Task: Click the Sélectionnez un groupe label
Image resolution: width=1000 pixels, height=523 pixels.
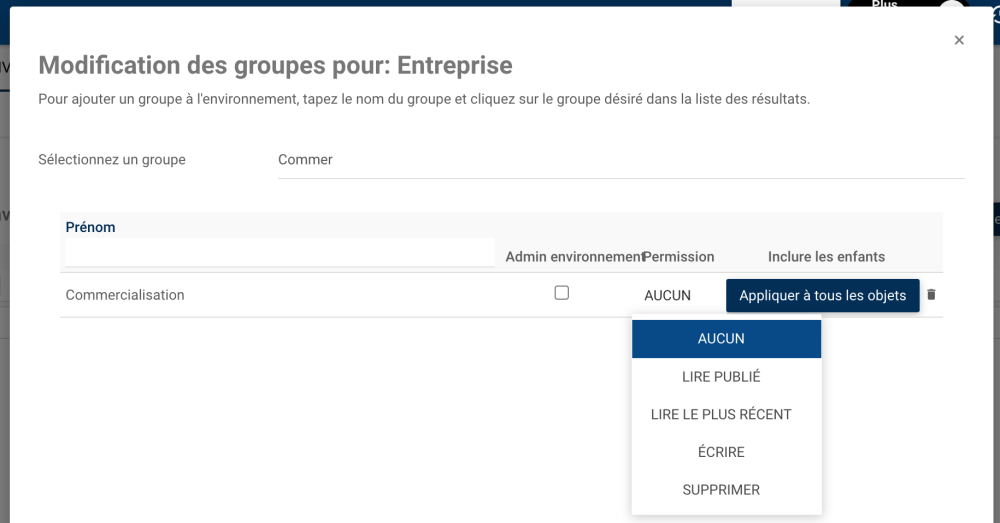Action: point(112,160)
